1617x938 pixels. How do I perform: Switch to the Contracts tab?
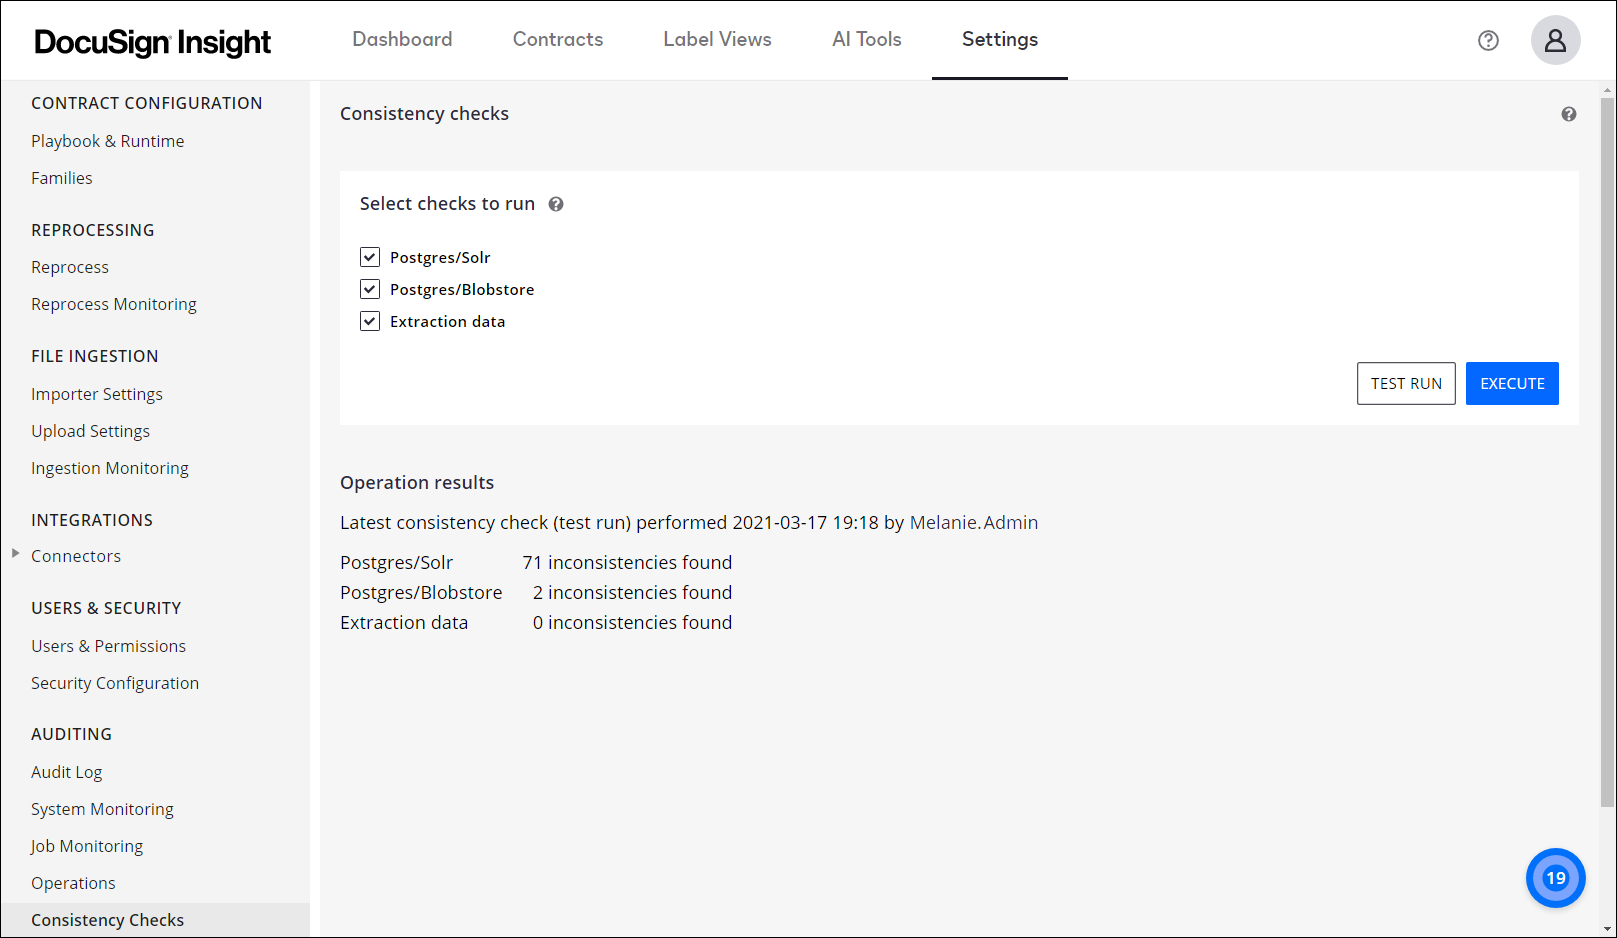point(557,40)
